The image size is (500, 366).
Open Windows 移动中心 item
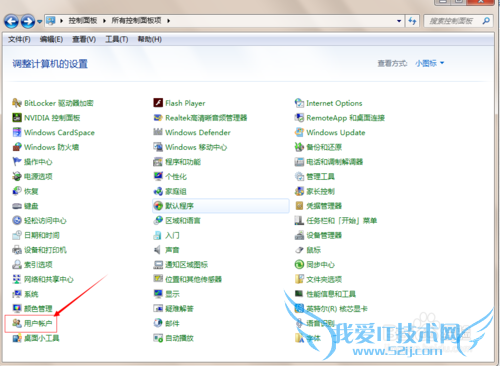[x=190, y=147]
